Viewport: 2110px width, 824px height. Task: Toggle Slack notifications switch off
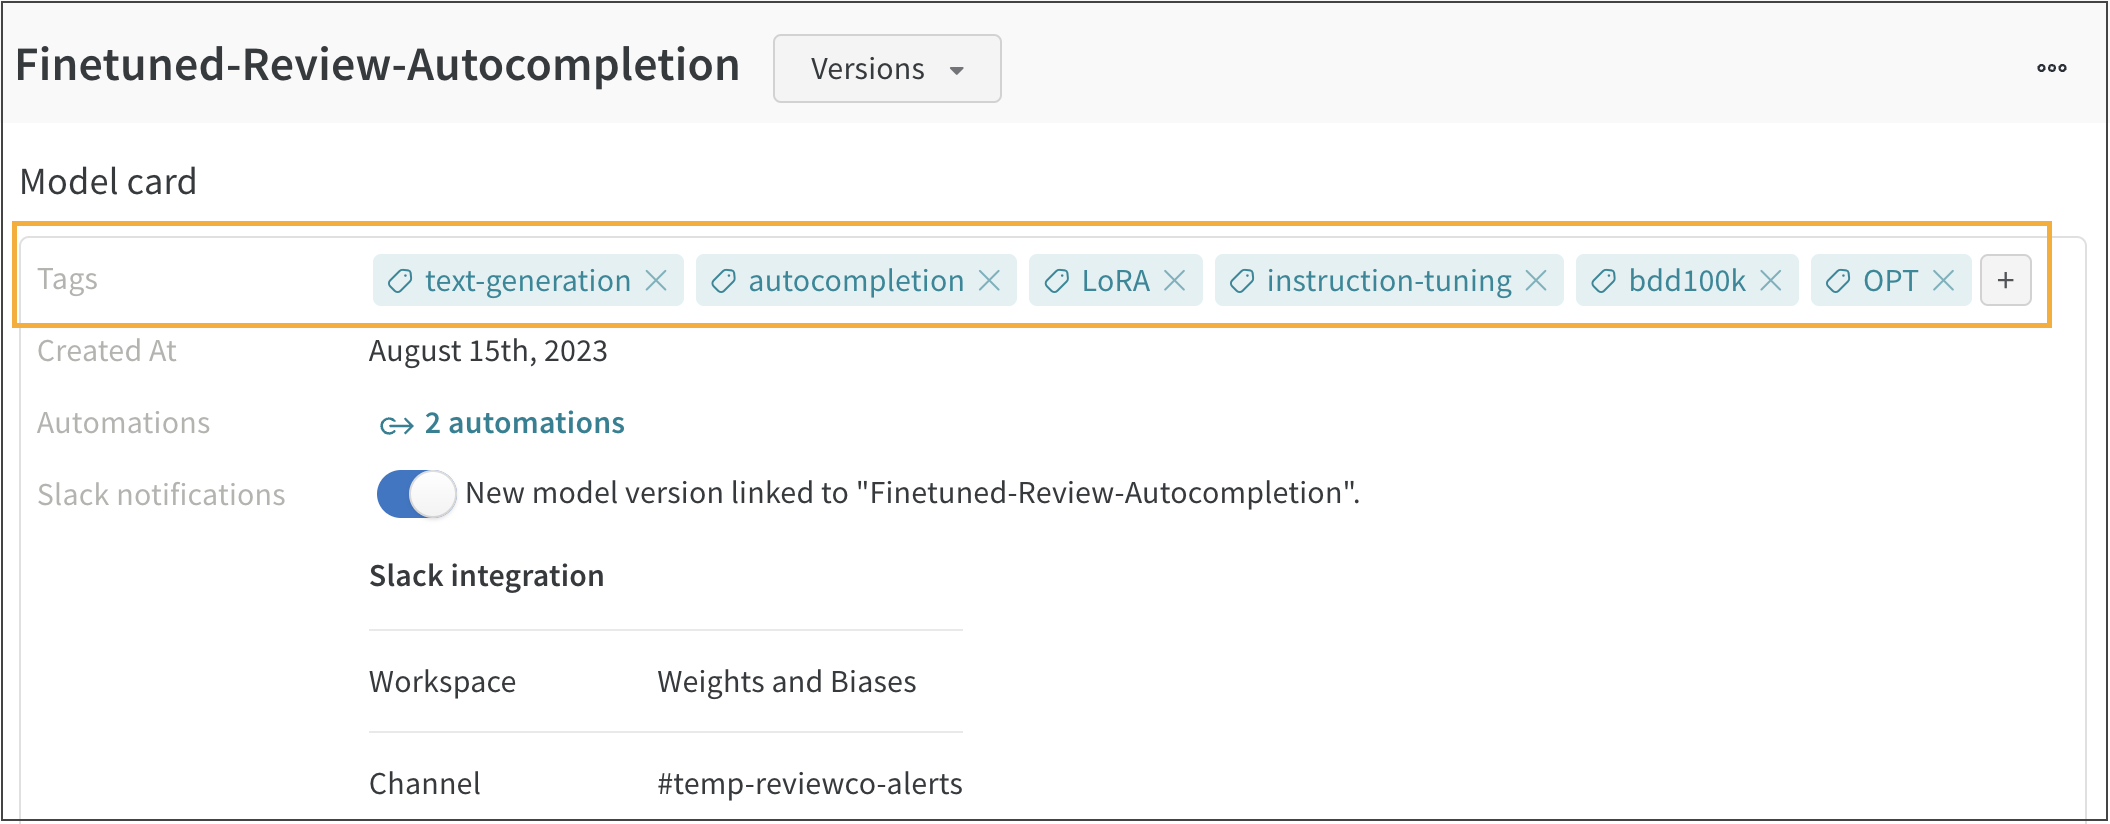coord(416,494)
